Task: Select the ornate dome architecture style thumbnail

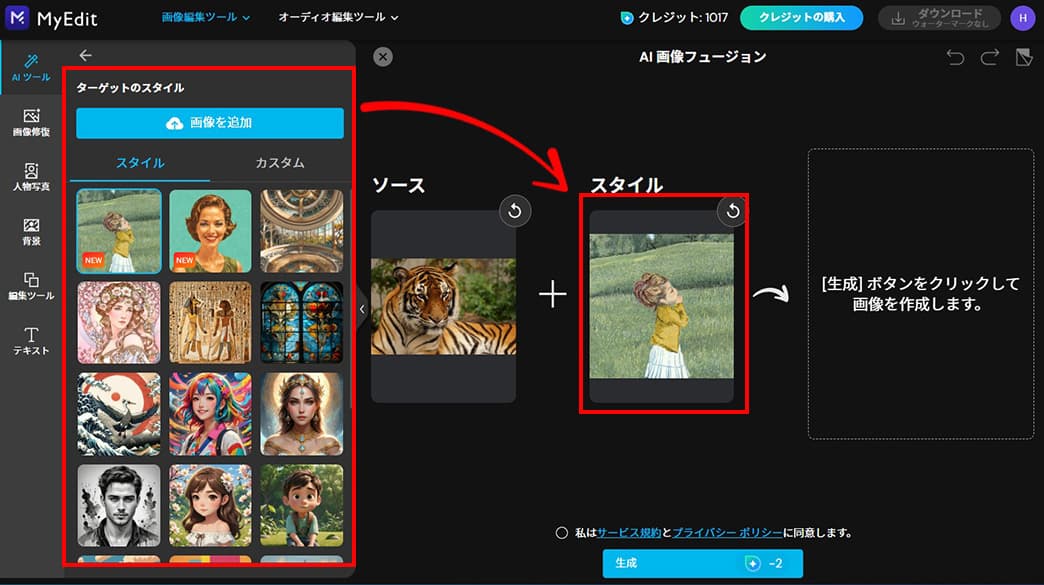Action: 302,231
